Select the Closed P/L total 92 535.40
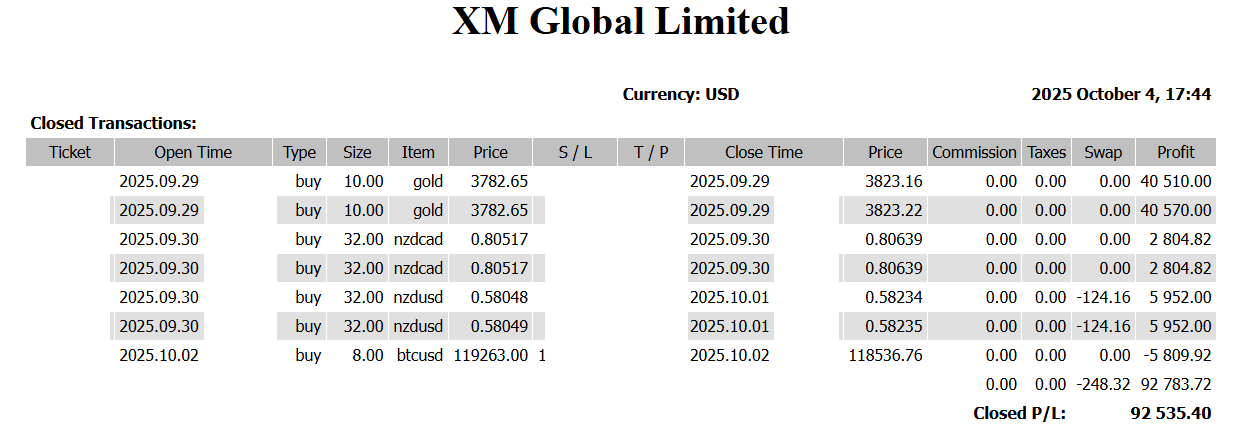 [1171, 413]
